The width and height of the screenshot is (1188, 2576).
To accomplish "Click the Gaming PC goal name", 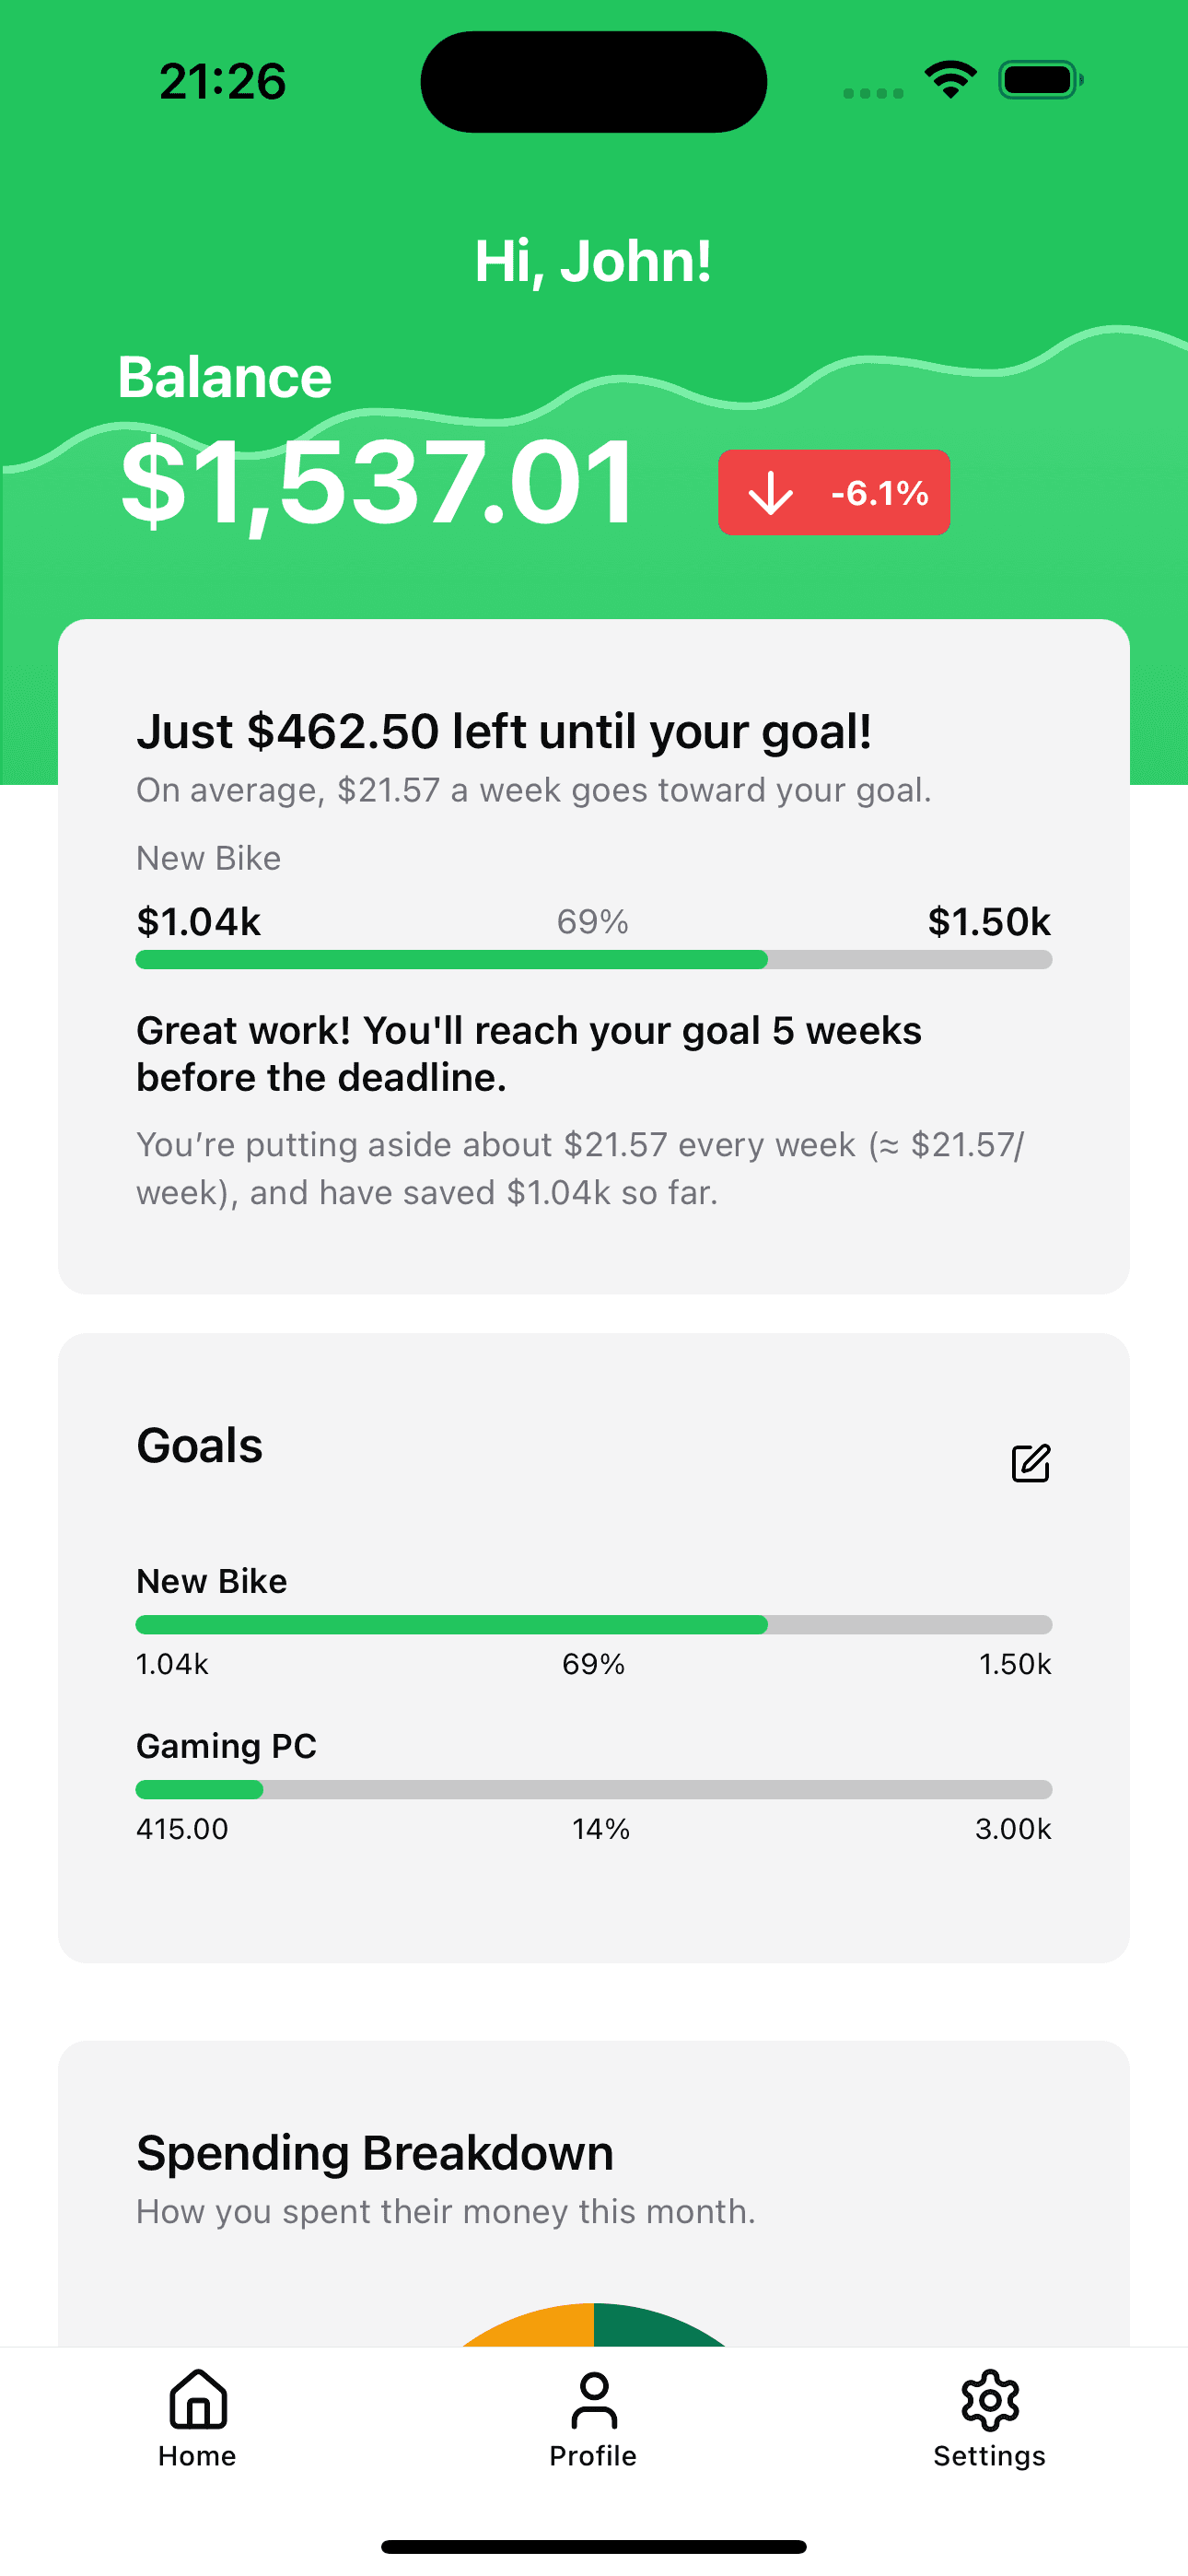I will pyautogui.click(x=226, y=1746).
